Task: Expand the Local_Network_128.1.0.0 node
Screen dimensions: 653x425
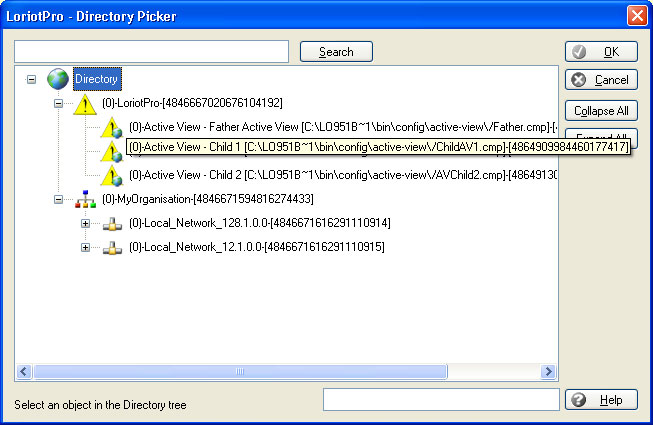Action: coord(85,224)
